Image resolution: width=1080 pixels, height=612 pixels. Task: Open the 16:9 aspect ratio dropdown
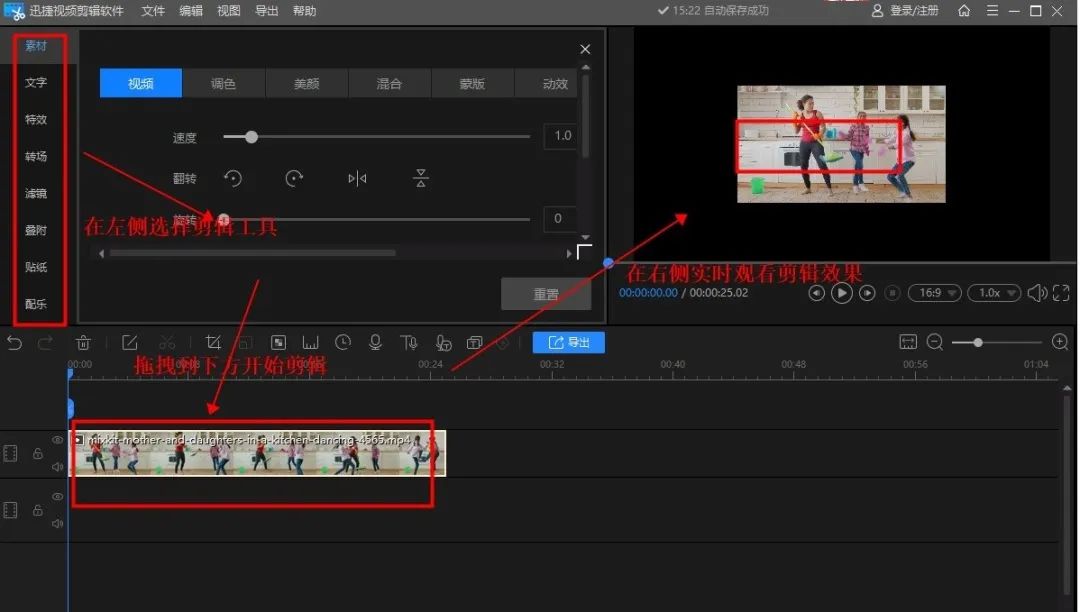[934, 293]
